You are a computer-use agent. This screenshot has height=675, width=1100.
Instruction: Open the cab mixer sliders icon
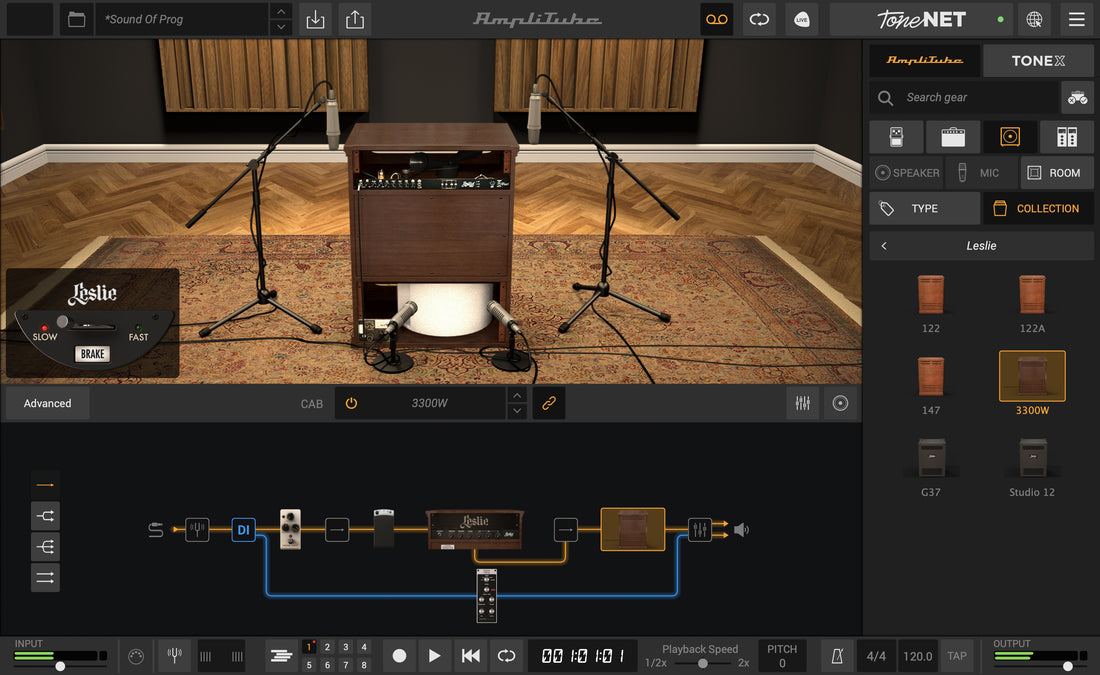click(803, 403)
